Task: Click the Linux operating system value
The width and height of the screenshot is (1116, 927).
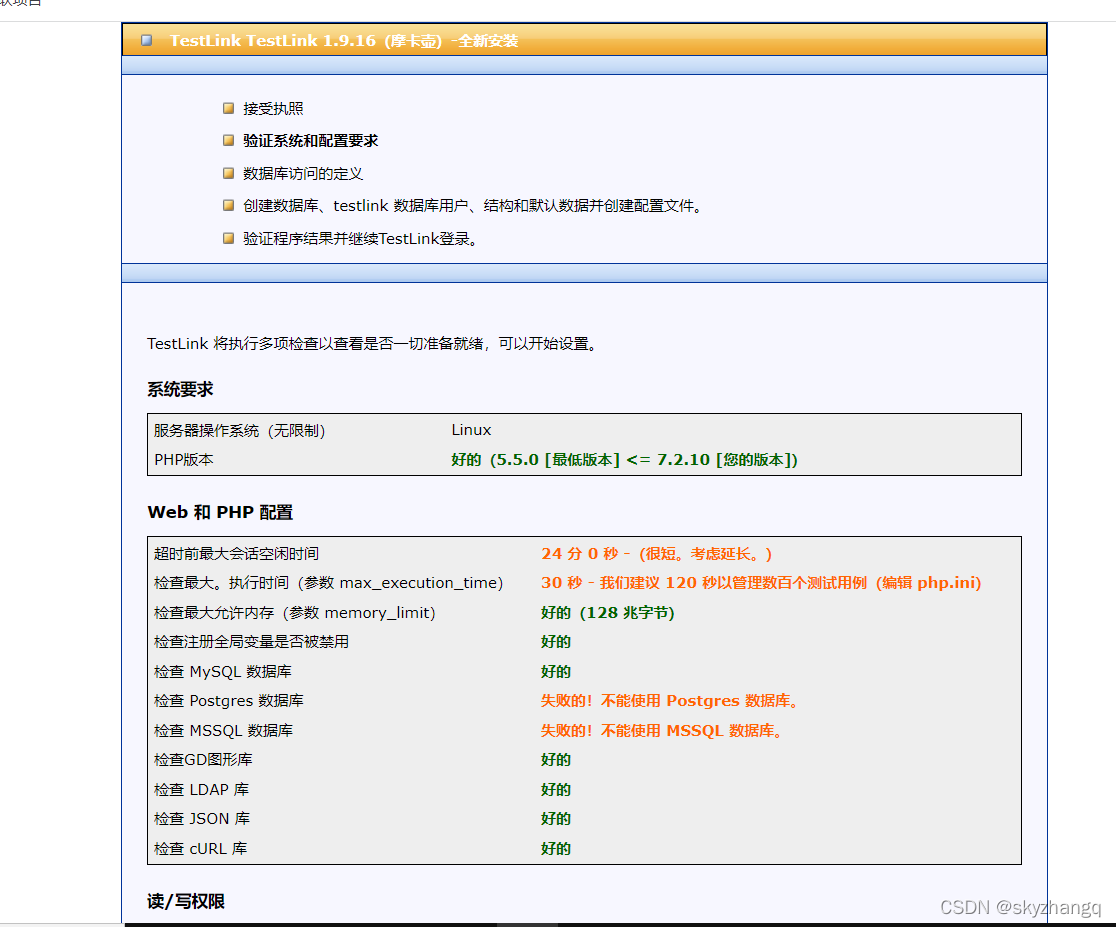Action: tap(471, 430)
